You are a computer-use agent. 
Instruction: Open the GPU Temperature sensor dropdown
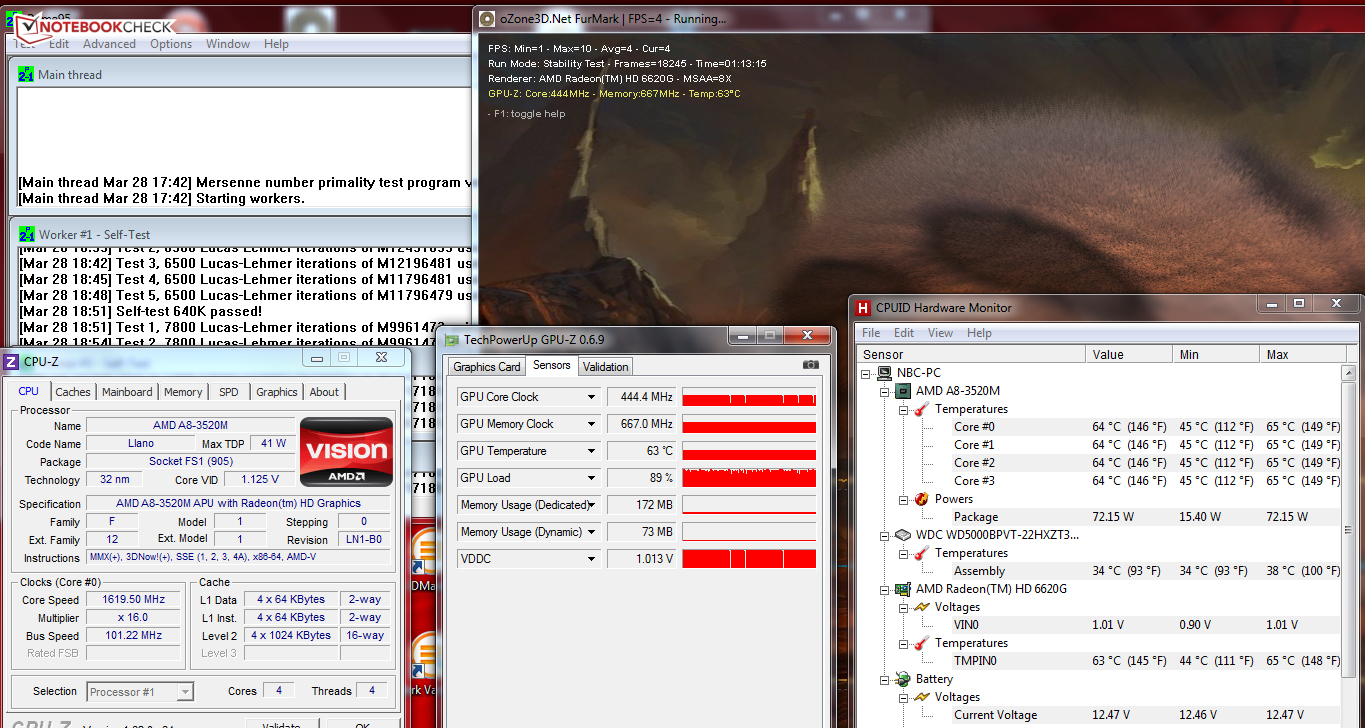click(591, 451)
